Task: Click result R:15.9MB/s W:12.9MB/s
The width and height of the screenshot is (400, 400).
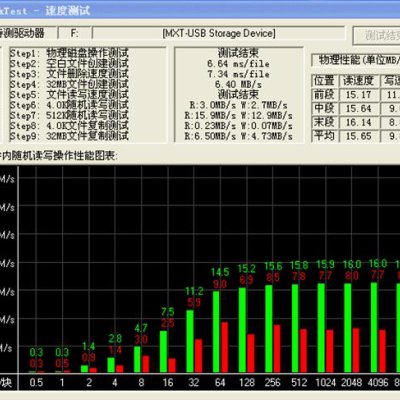Action: click(x=238, y=115)
